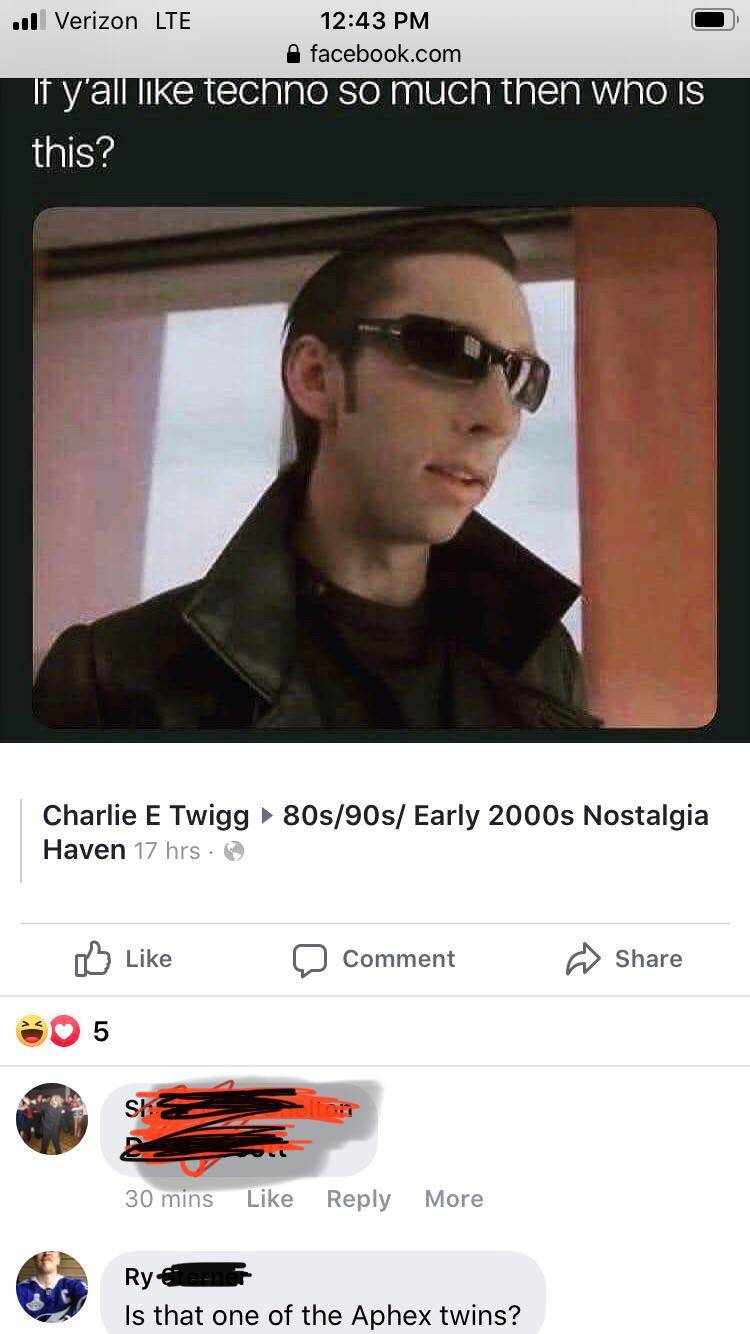The width and height of the screenshot is (750, 1334).
Task: Open the techno meme photo
Action: tap(375, 467)
